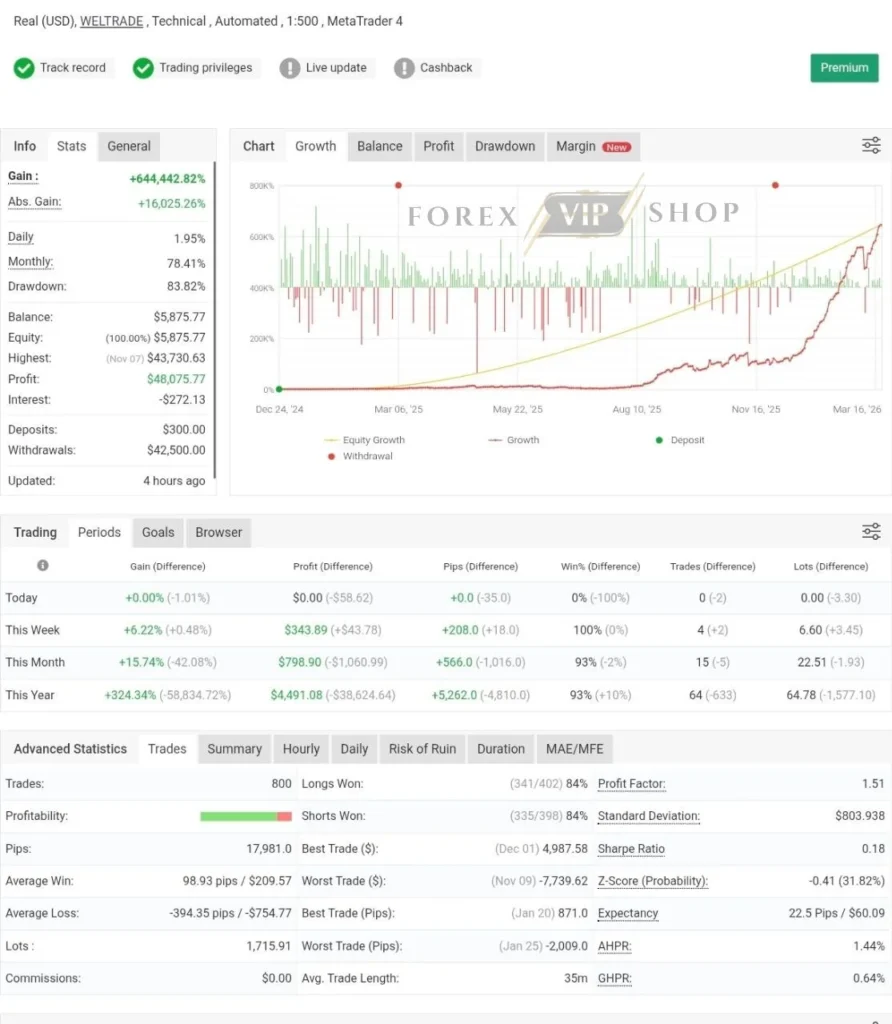Viewport: 892px width, 1024px height.
Task: Click the first red withdrawal marker on the chart
Action: tap(398, 185)
